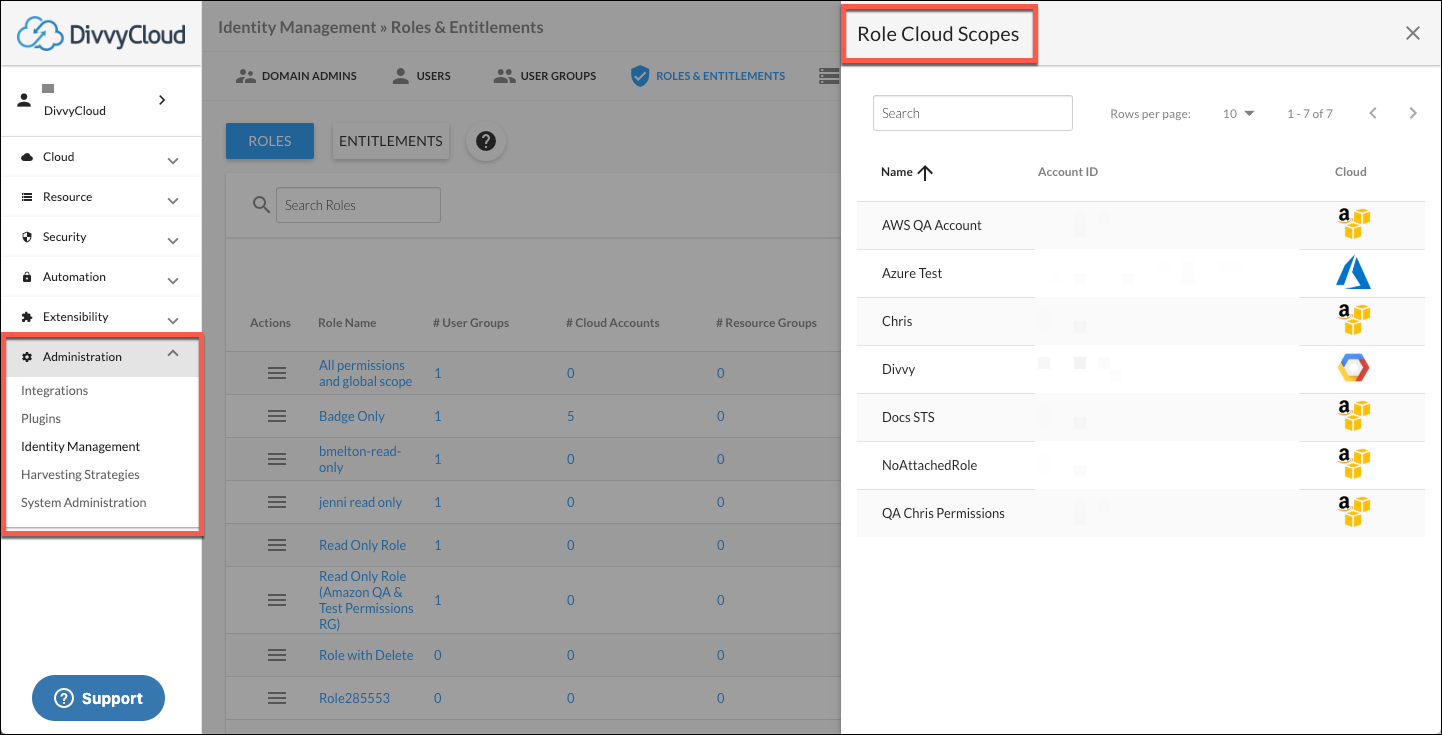Open actions menu for bmelton-read-only role
The width and height of the screenshot is (1442, 735).
pyautogui.click(x=277, y=459)
